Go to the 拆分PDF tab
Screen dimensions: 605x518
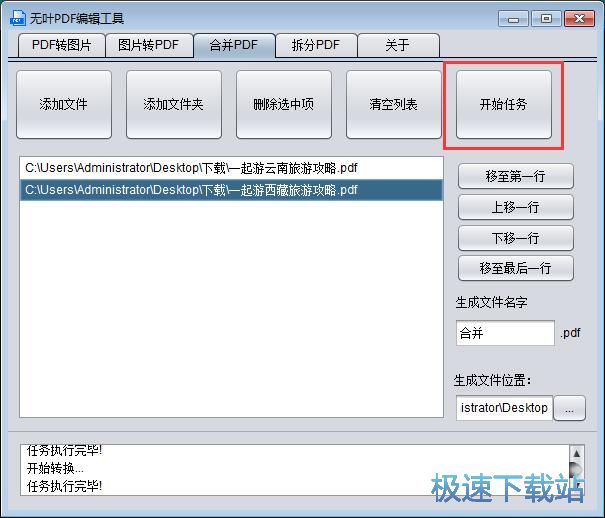tap(316, 46)
